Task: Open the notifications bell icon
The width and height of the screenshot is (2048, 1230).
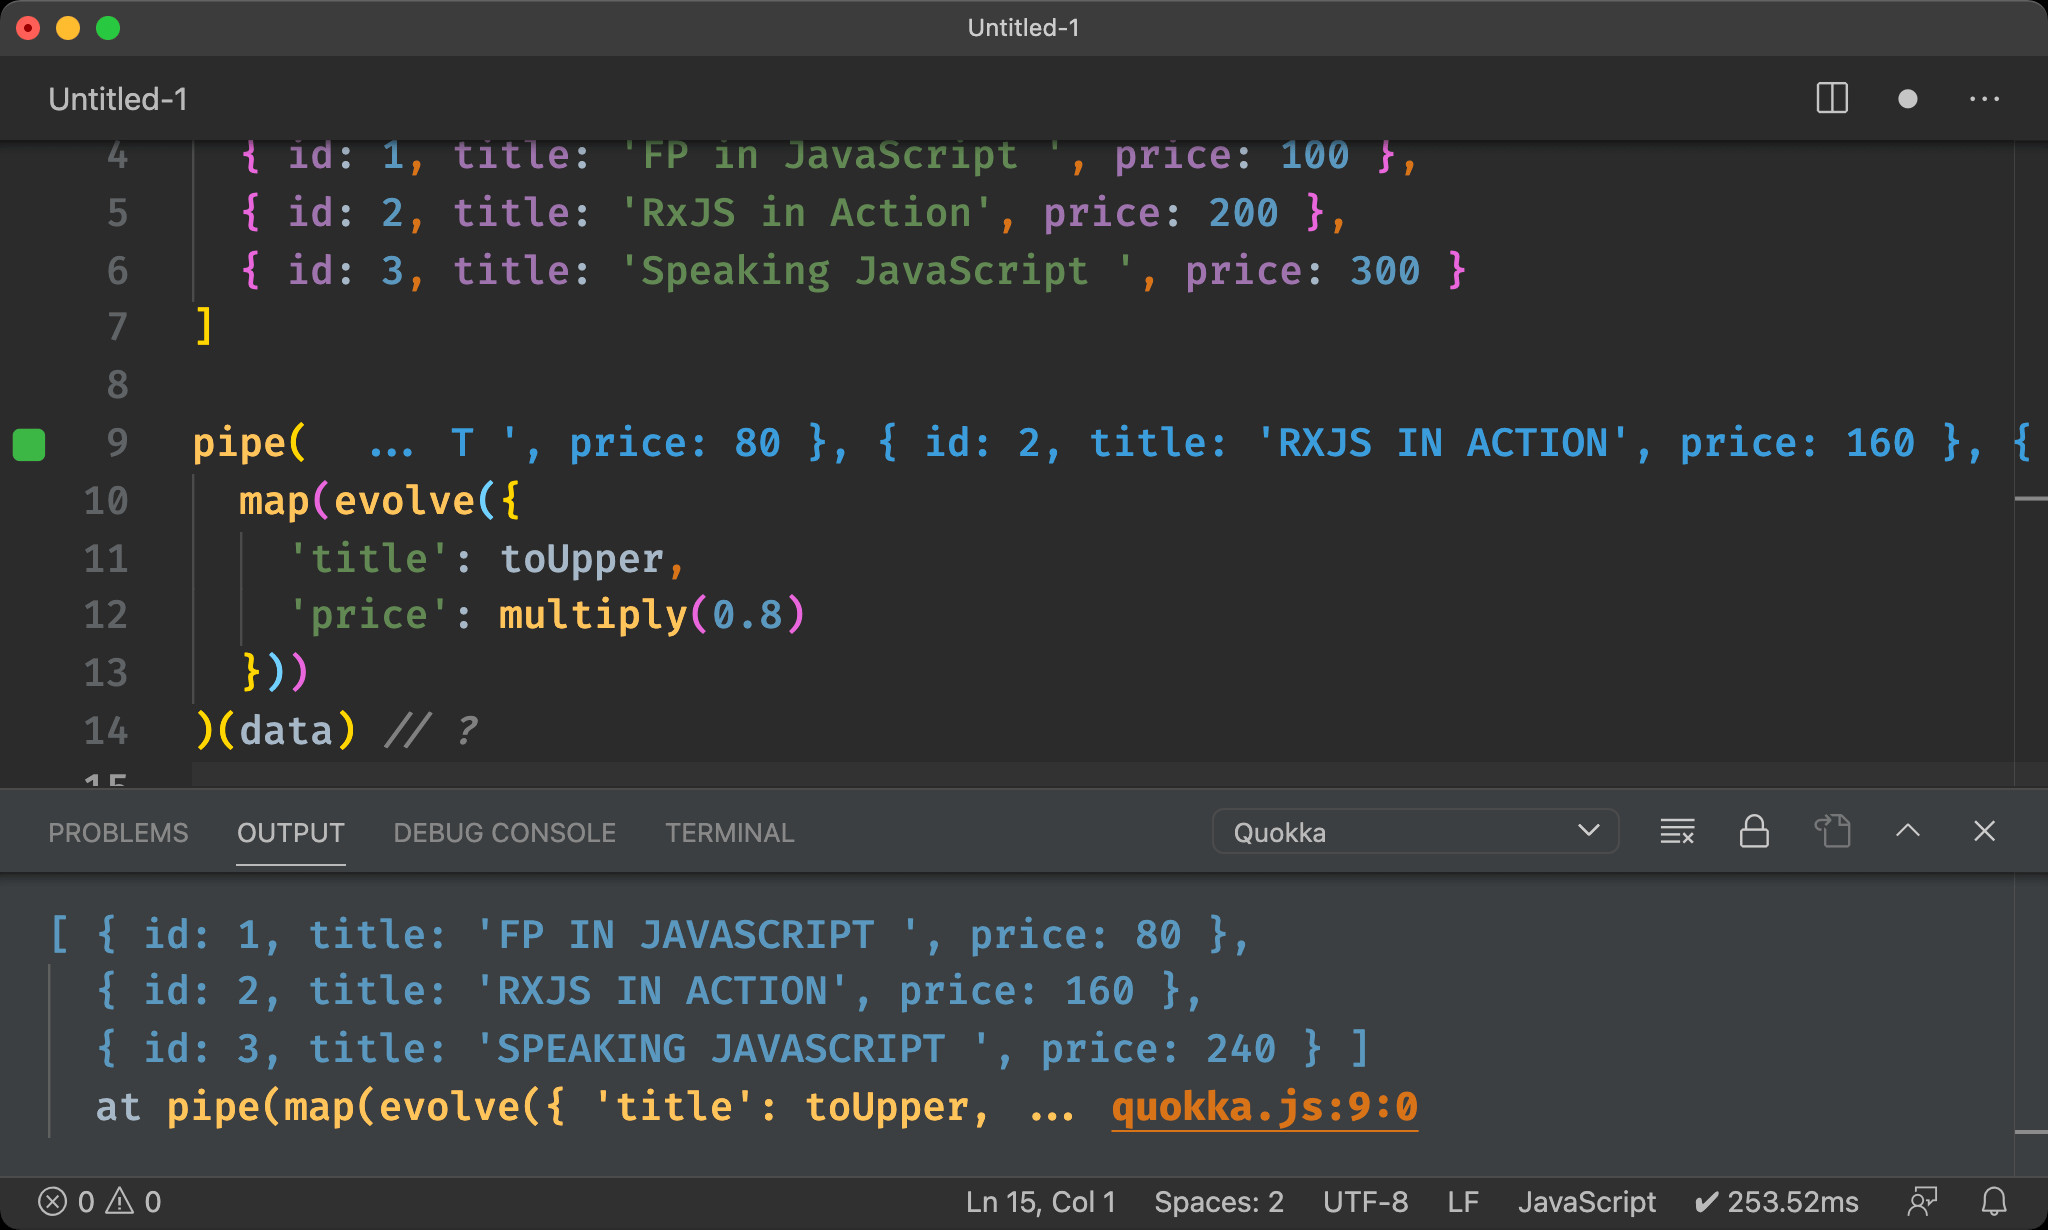Action: 1994,1201
